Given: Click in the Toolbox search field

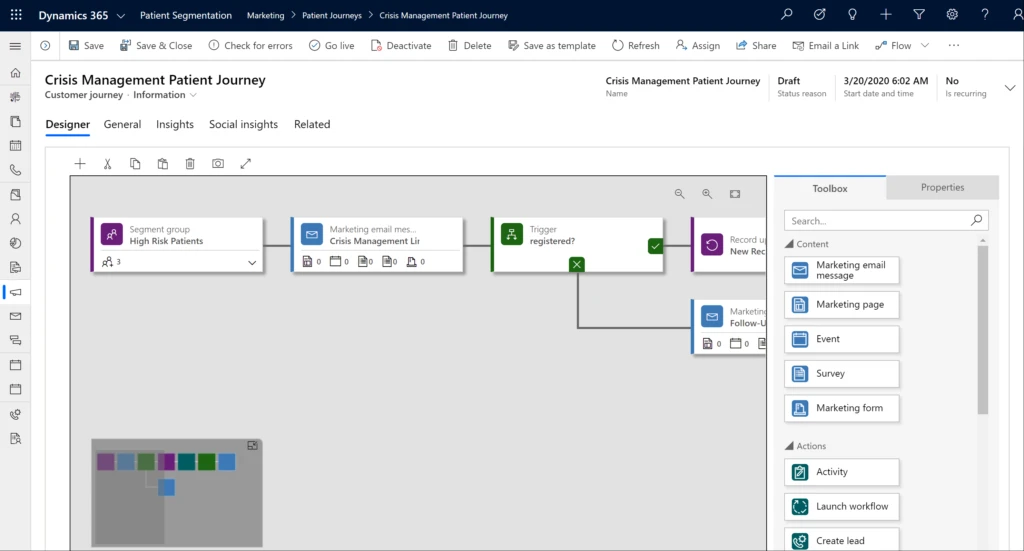Looking at the screenshot, I should (875, 221).
